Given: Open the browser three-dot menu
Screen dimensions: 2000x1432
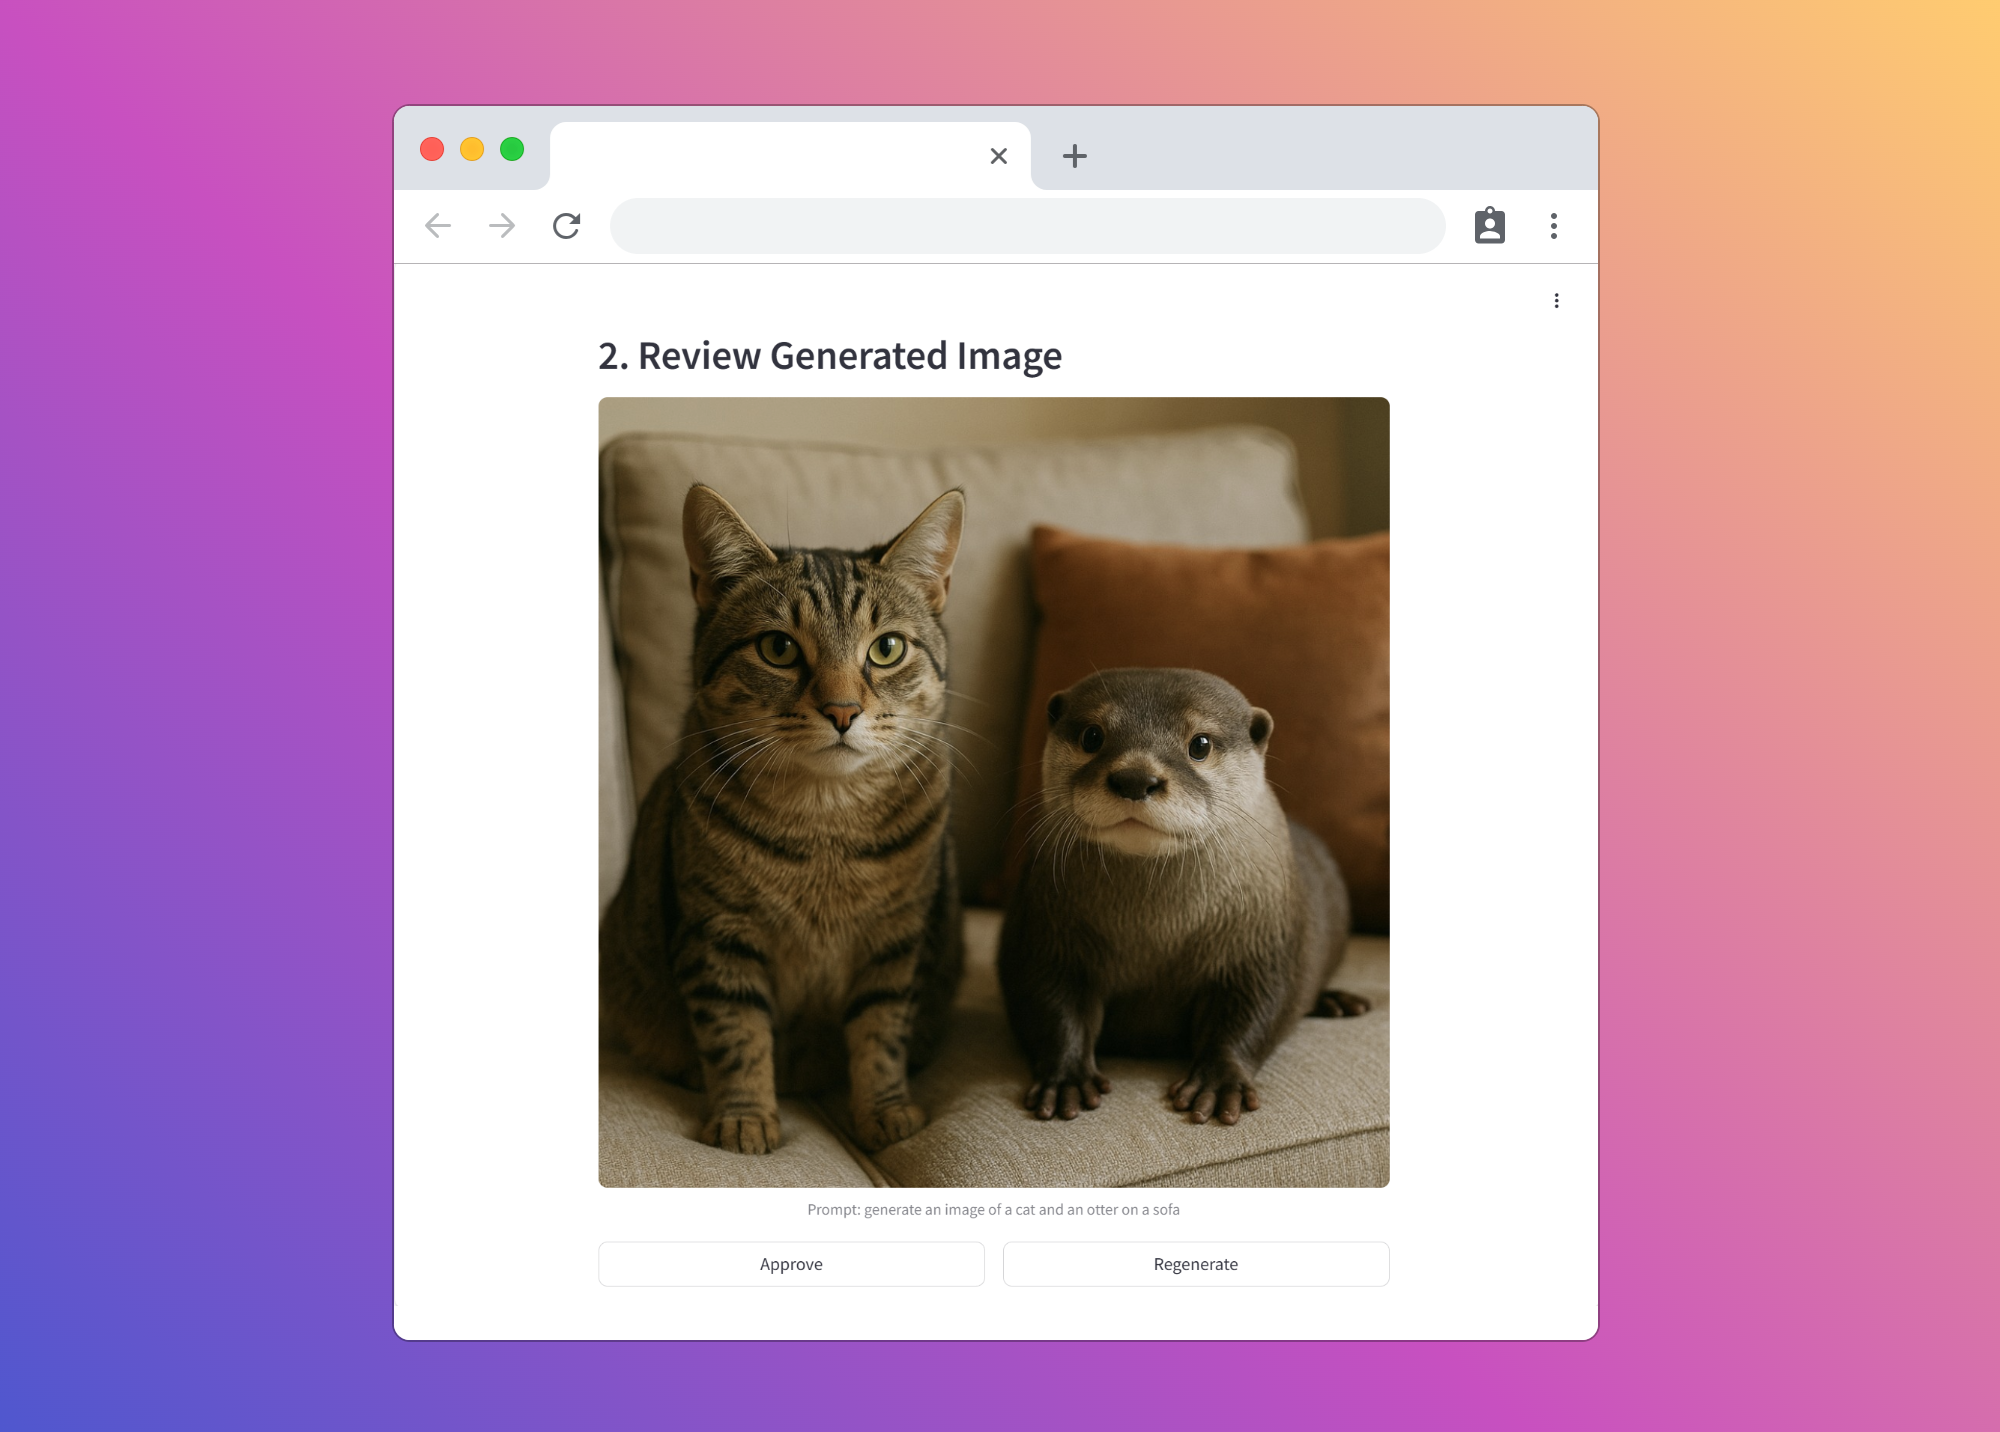Looking at the screenshot, I should (x=1553, y=226).
